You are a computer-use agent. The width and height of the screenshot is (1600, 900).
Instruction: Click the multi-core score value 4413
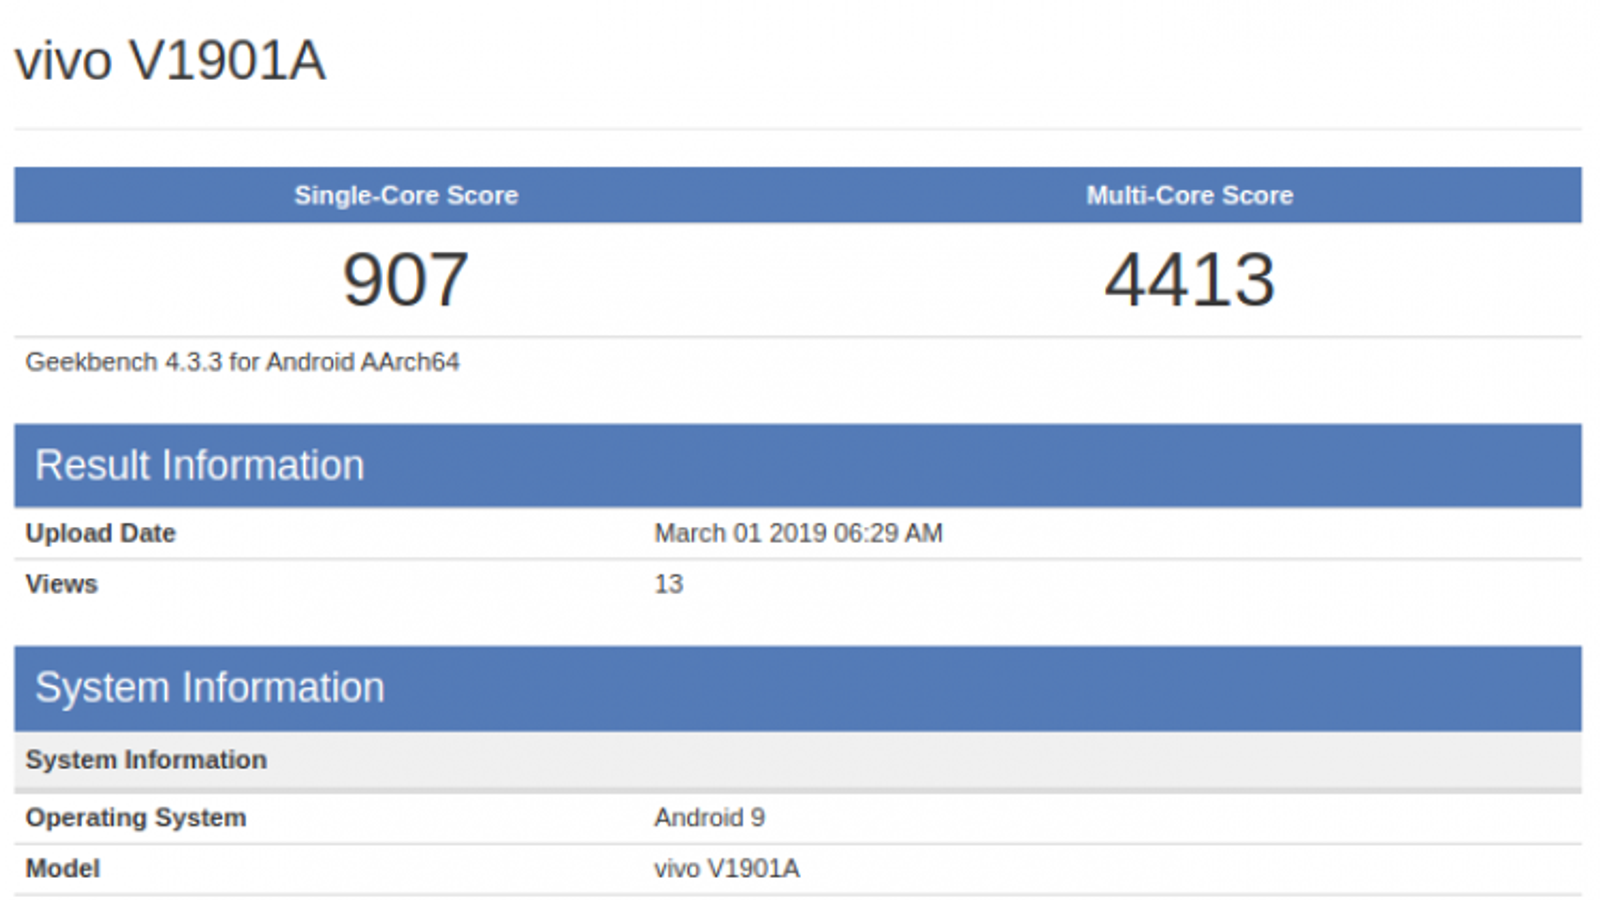click(1190, 279)
